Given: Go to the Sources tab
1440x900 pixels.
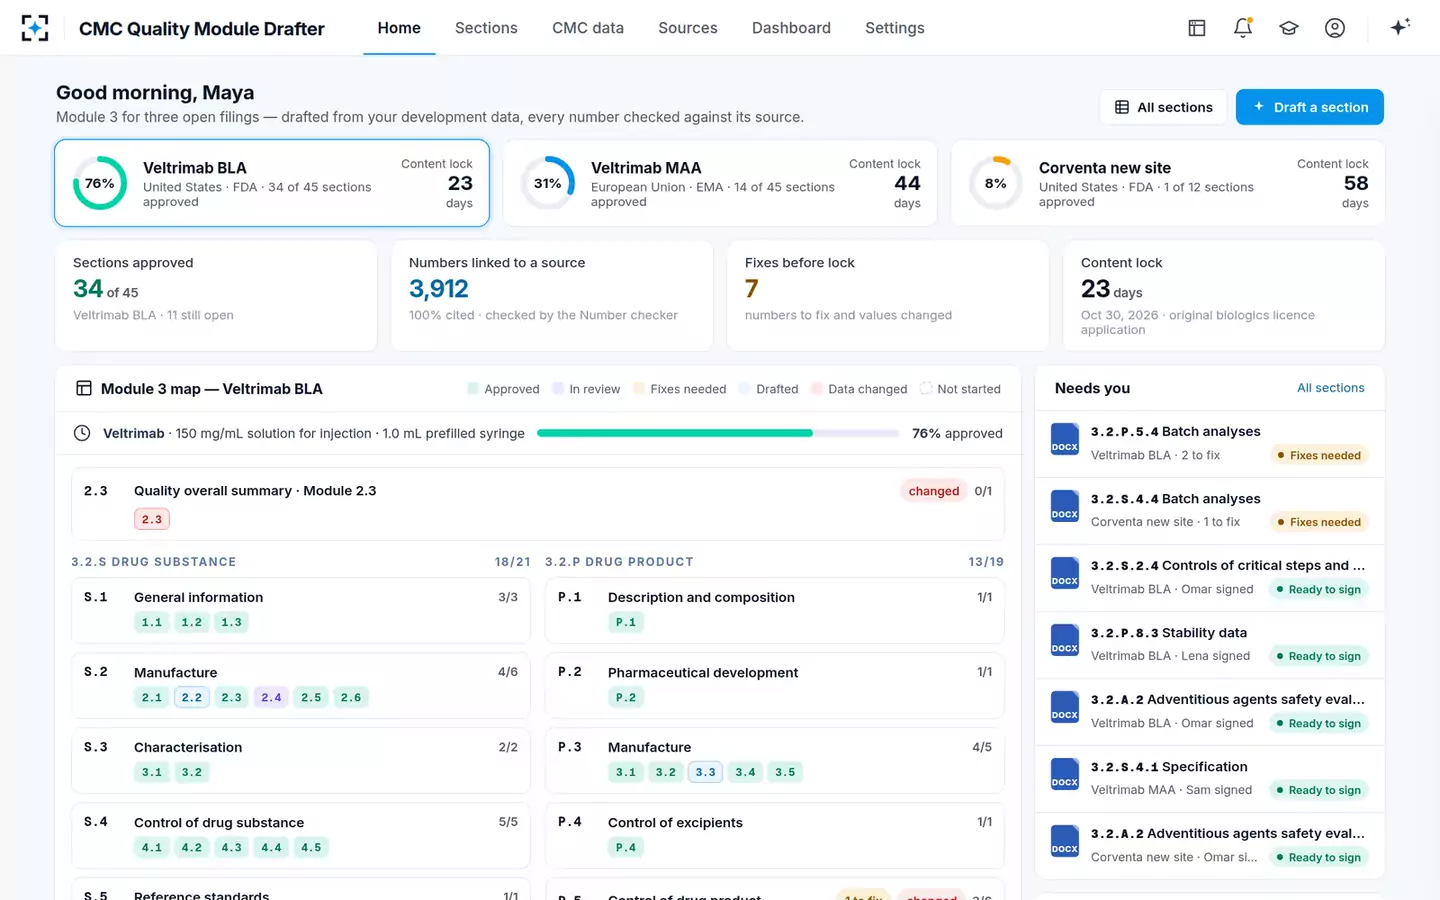Looking at the screenshot, I should pyautogui.click(x=688, y=28).
